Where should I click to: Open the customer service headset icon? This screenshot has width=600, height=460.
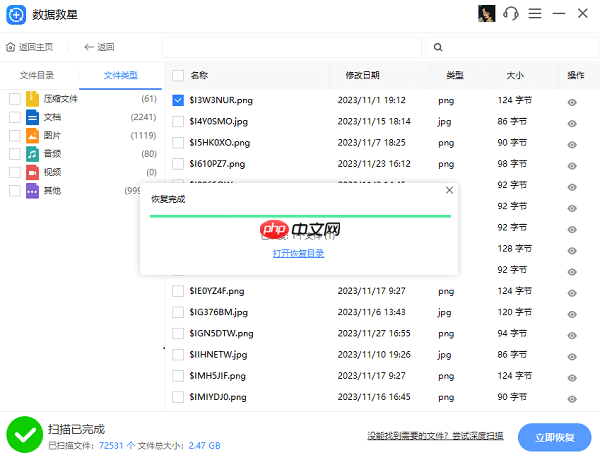point(510,14)
